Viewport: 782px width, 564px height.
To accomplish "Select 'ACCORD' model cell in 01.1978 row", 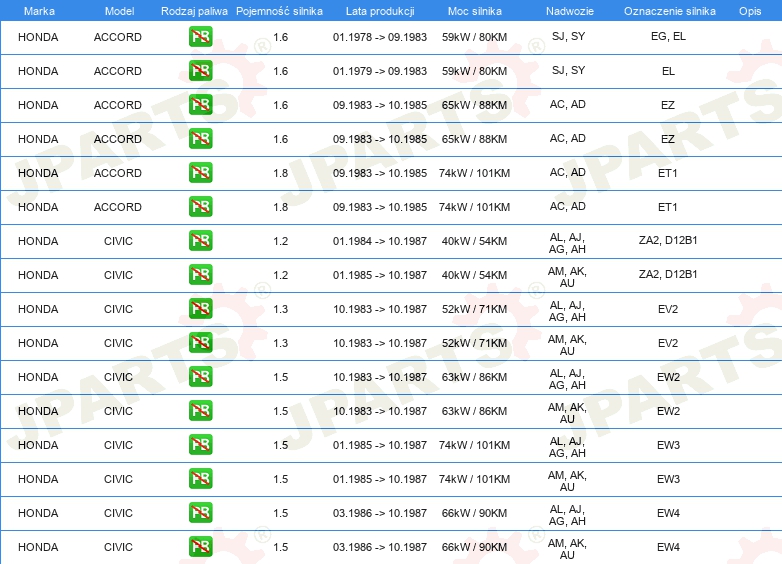I will 118,37.
